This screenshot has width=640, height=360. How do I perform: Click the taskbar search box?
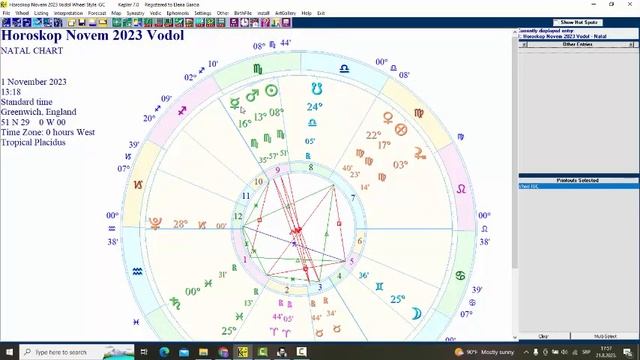pos(77,352)
